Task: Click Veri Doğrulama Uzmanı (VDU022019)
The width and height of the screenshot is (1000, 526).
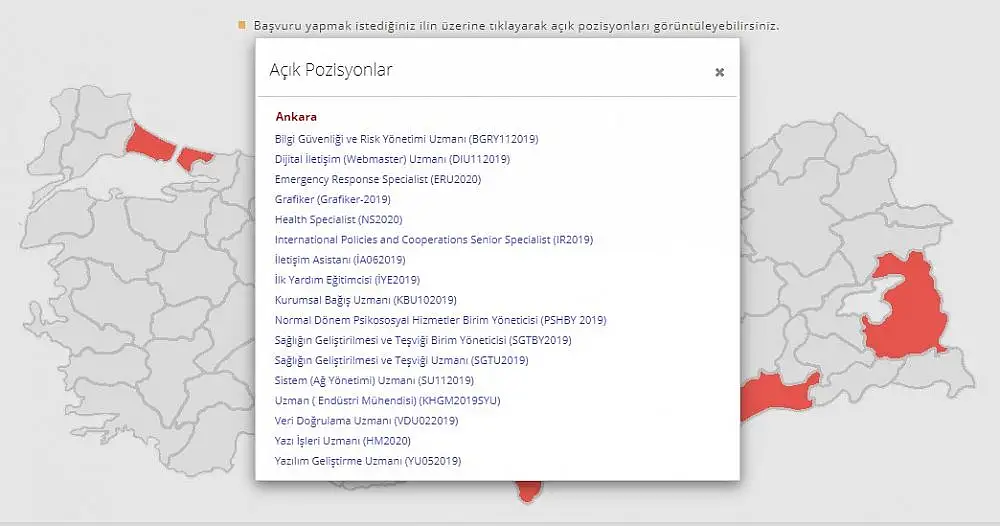Action: (x=366, y=421)
